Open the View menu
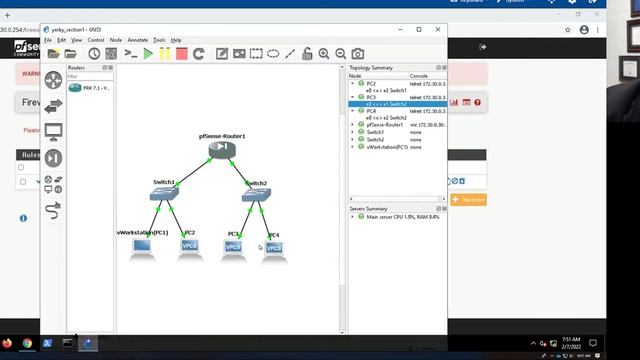The width and height of the screenshot is (640, 360). coord(77,40)
